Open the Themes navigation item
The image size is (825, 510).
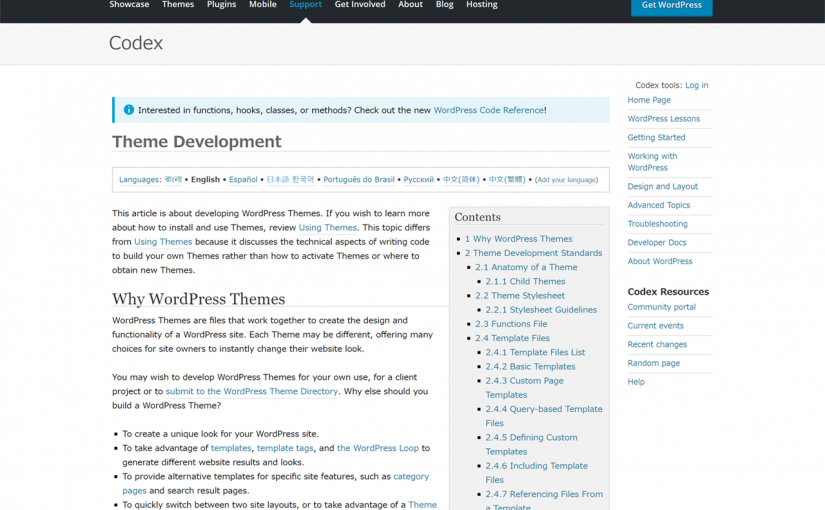pyautogui.click(x=178, y=5)
